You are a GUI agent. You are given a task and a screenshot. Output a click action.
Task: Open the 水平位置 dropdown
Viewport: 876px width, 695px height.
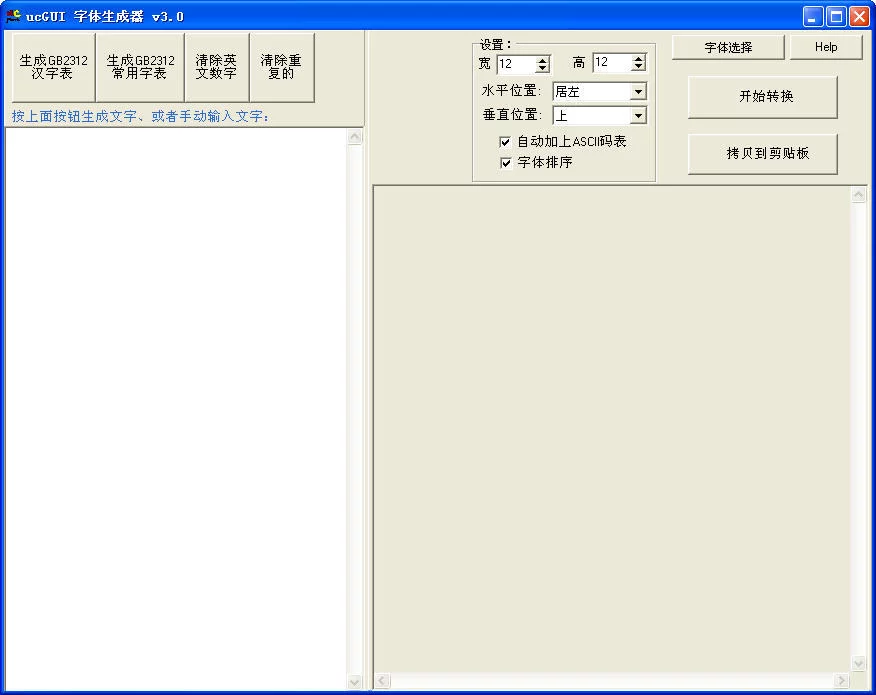pos(638,92)
